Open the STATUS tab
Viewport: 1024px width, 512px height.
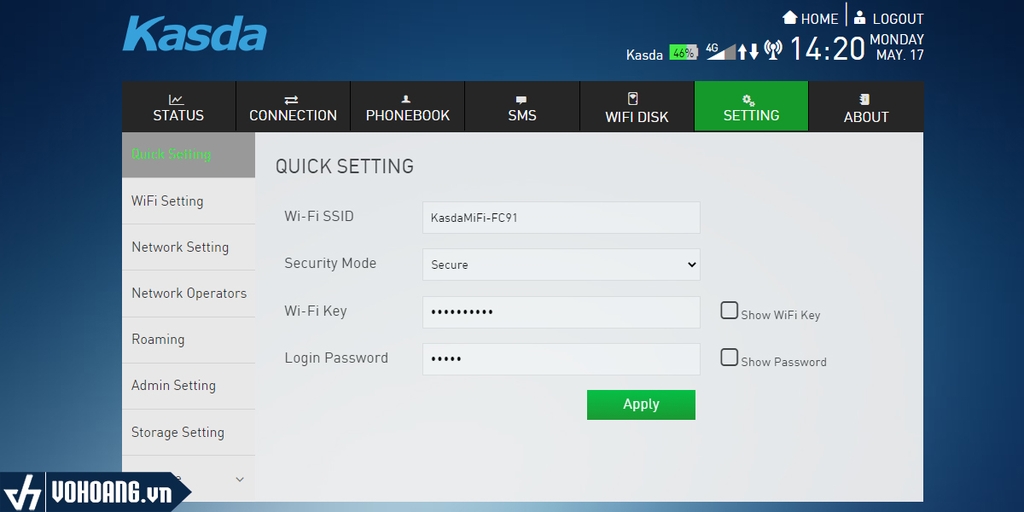pos(178,106)
